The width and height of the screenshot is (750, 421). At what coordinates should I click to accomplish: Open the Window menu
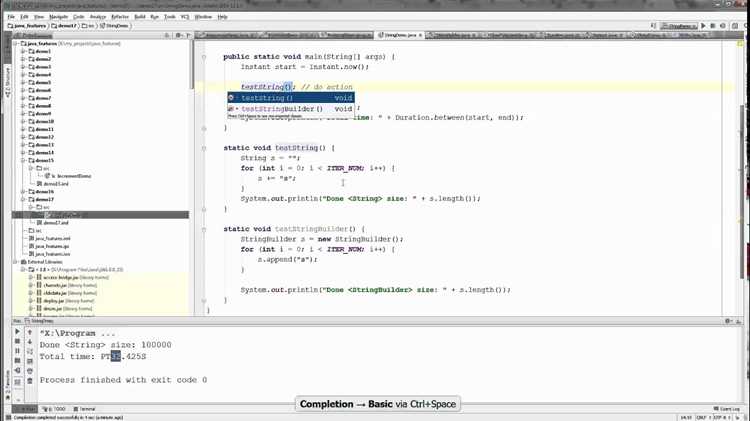203,17
